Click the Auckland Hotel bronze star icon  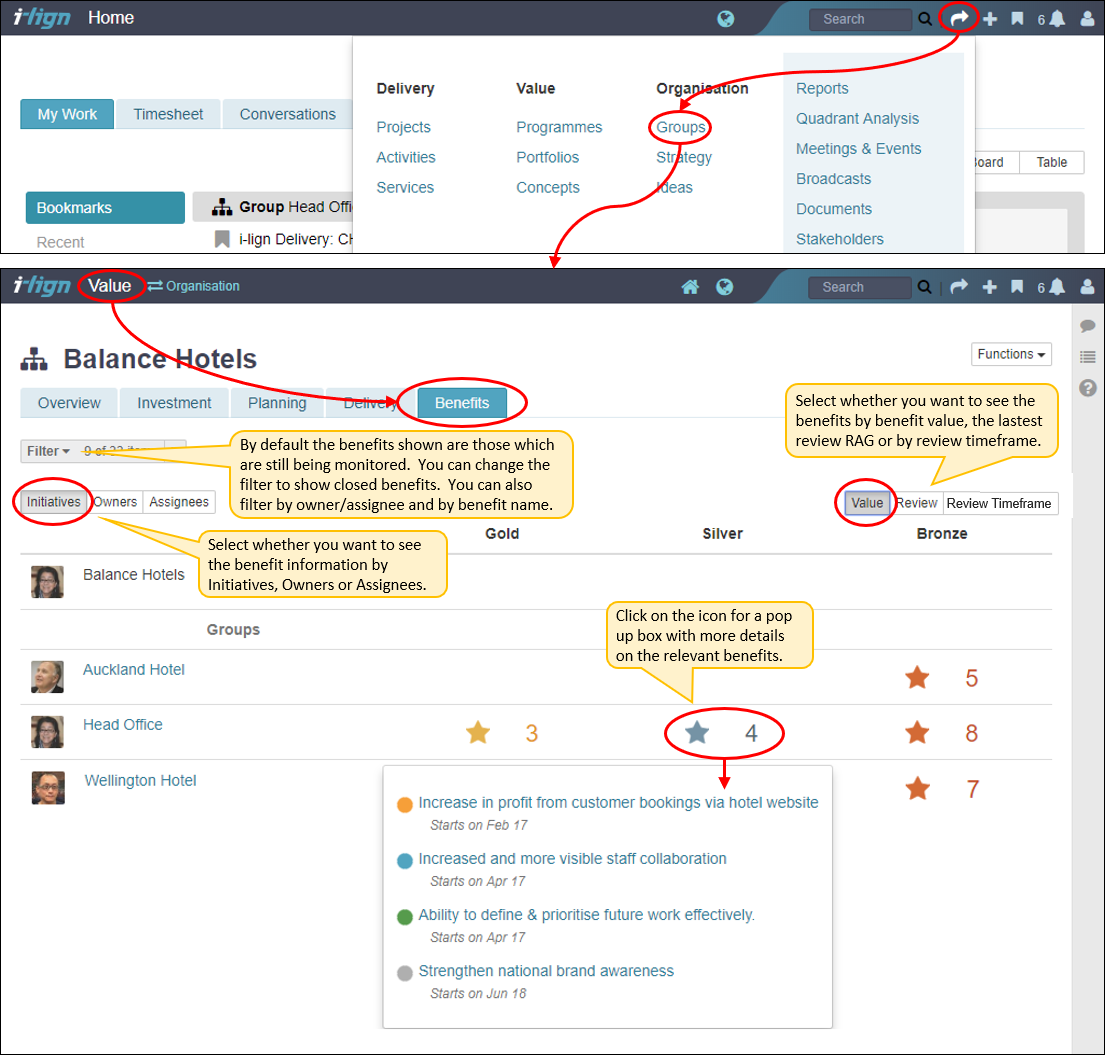tap(917, 677)
